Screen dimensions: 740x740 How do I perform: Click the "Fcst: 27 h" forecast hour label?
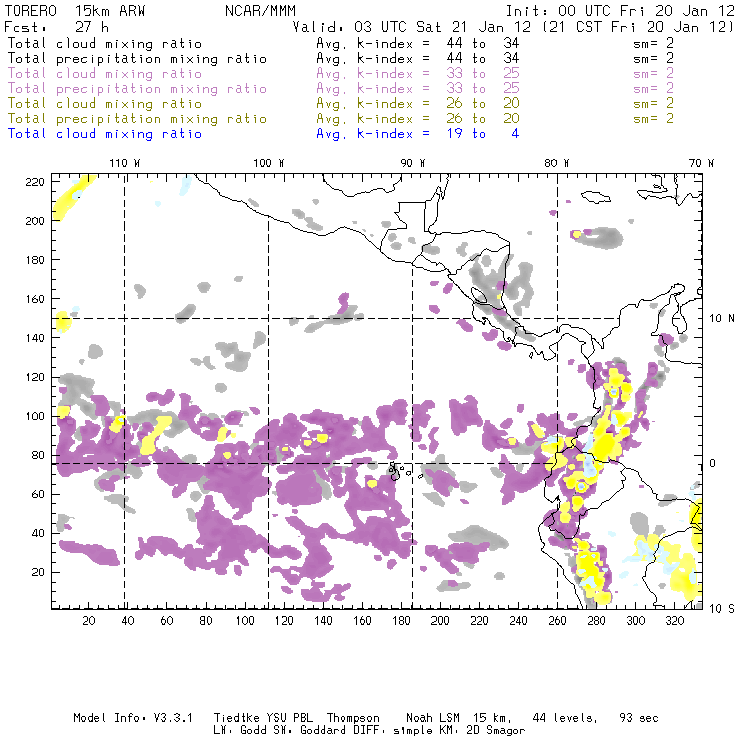pyautogui.click(x=56, y=27)
